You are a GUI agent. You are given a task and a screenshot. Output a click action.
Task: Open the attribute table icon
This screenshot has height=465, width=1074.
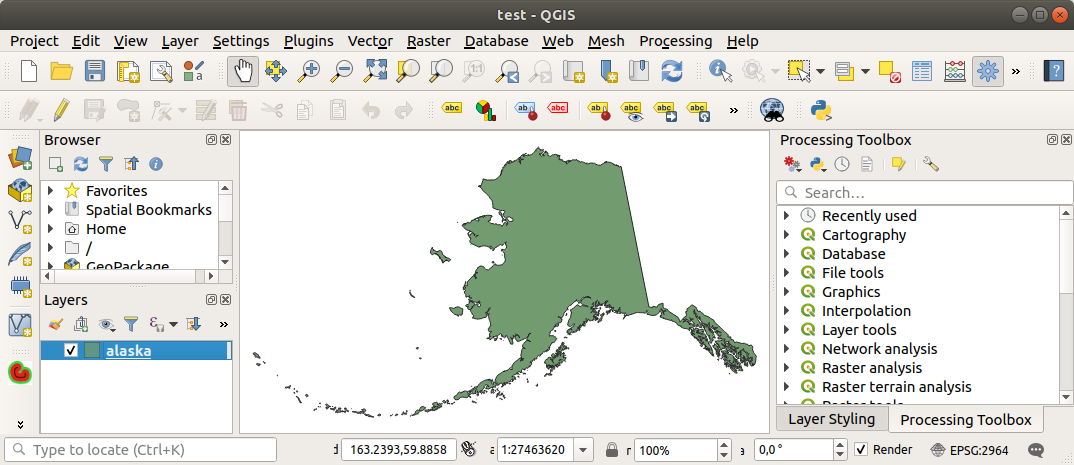(x=922, y=71)
